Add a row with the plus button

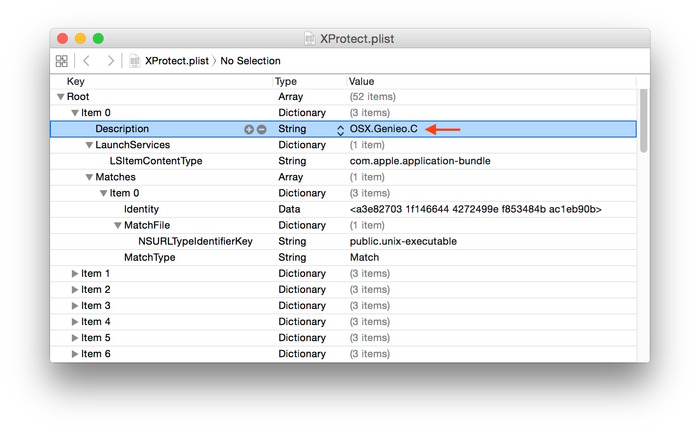pos(249,129)
